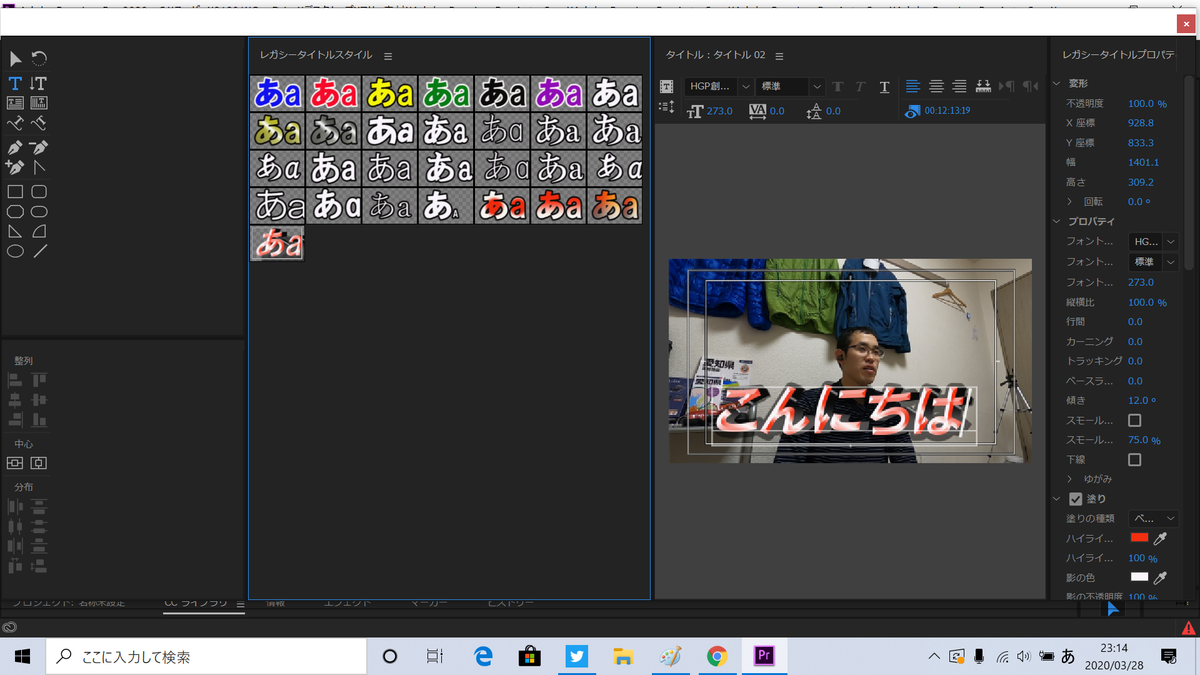Select the horizontal Area Type tool

tap(15, 102)
